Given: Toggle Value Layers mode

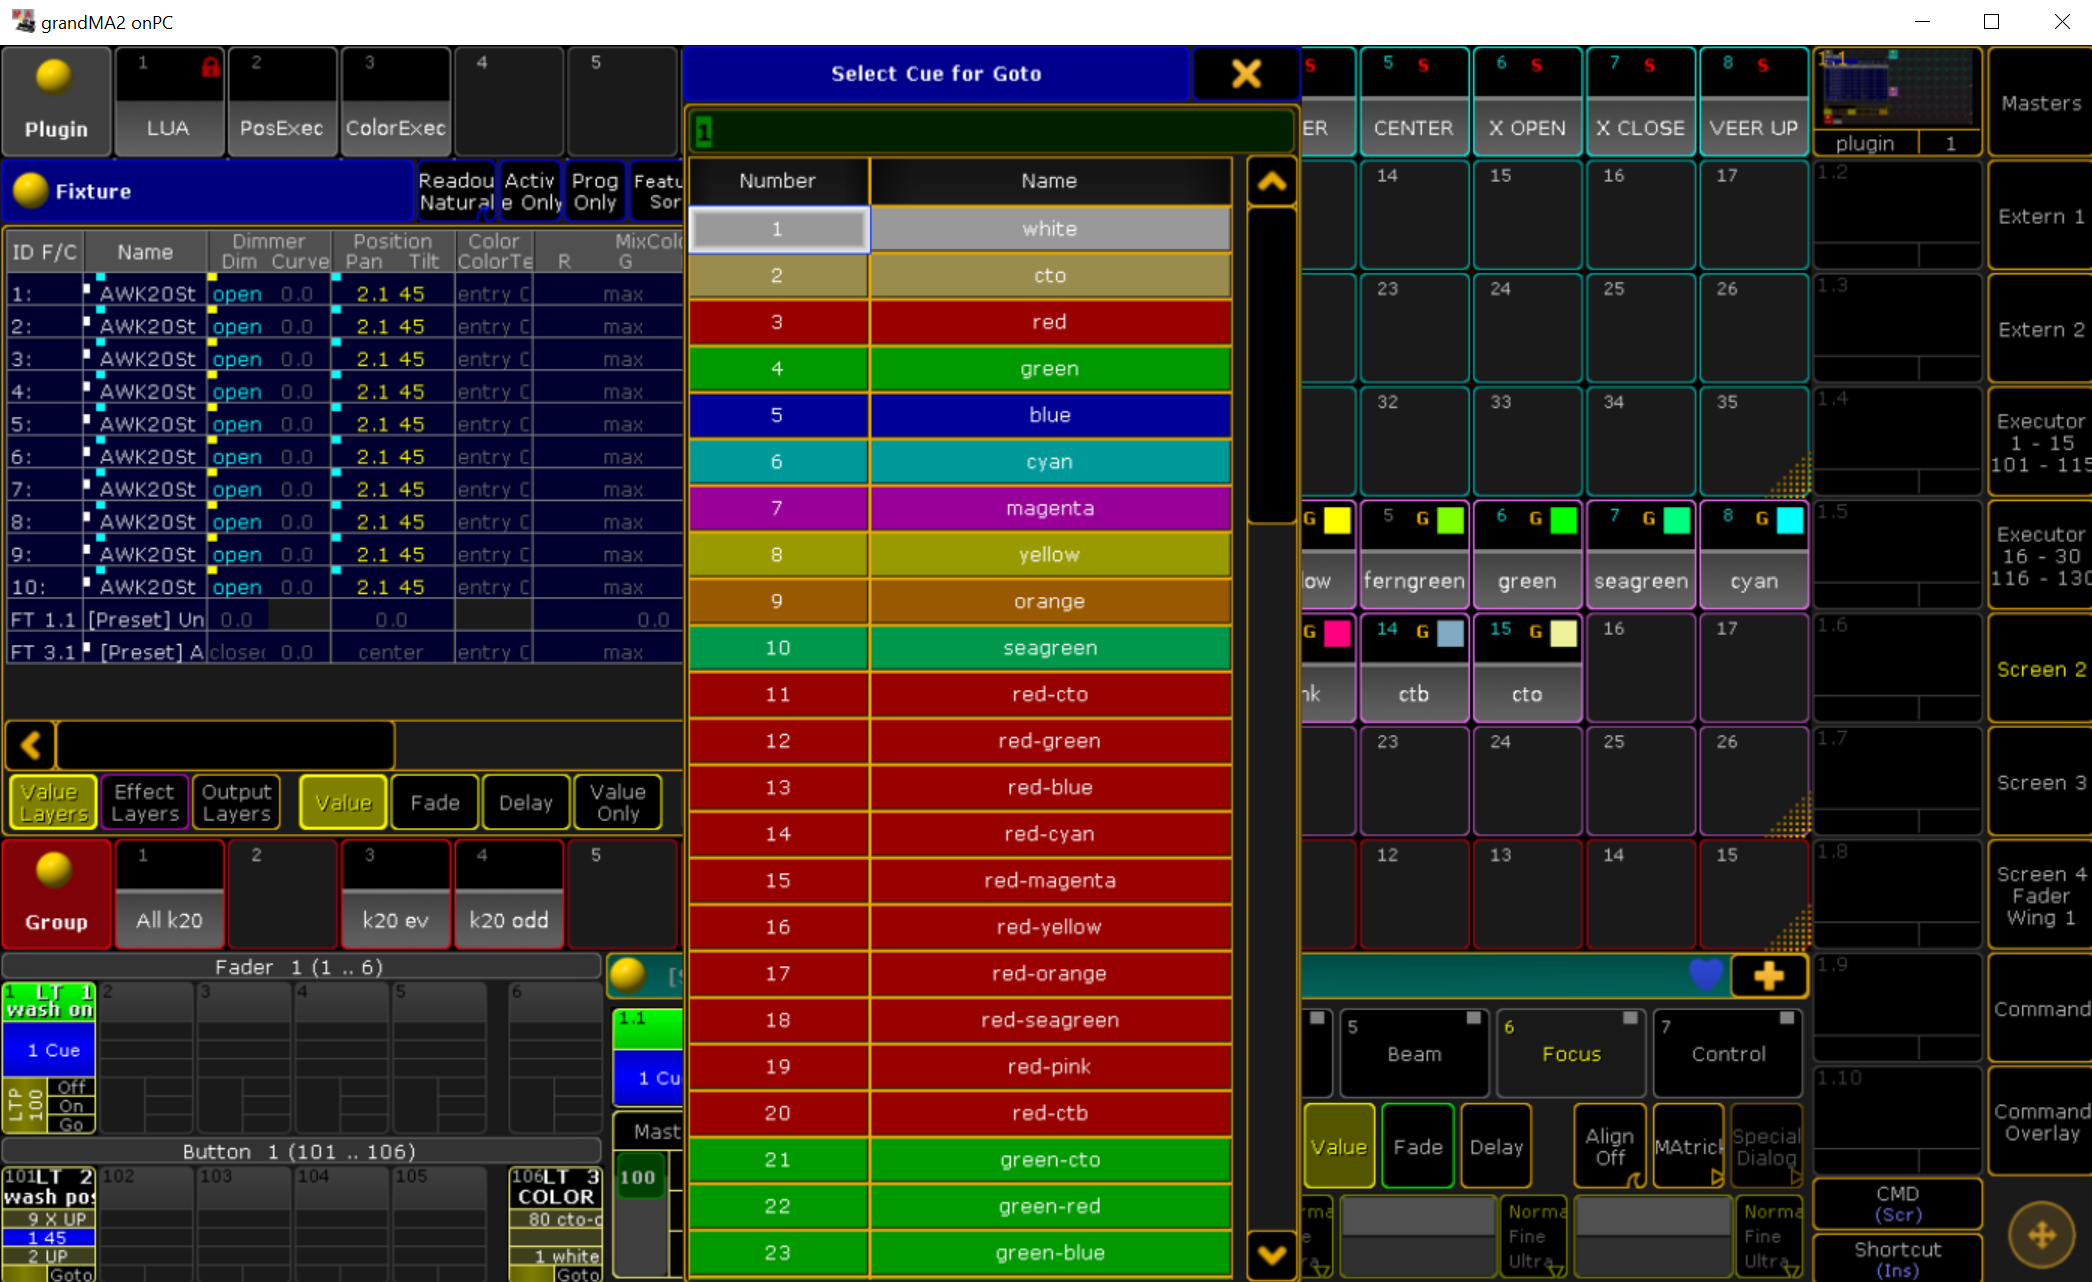Looking at the screenshot, I should tap(53, 802).
